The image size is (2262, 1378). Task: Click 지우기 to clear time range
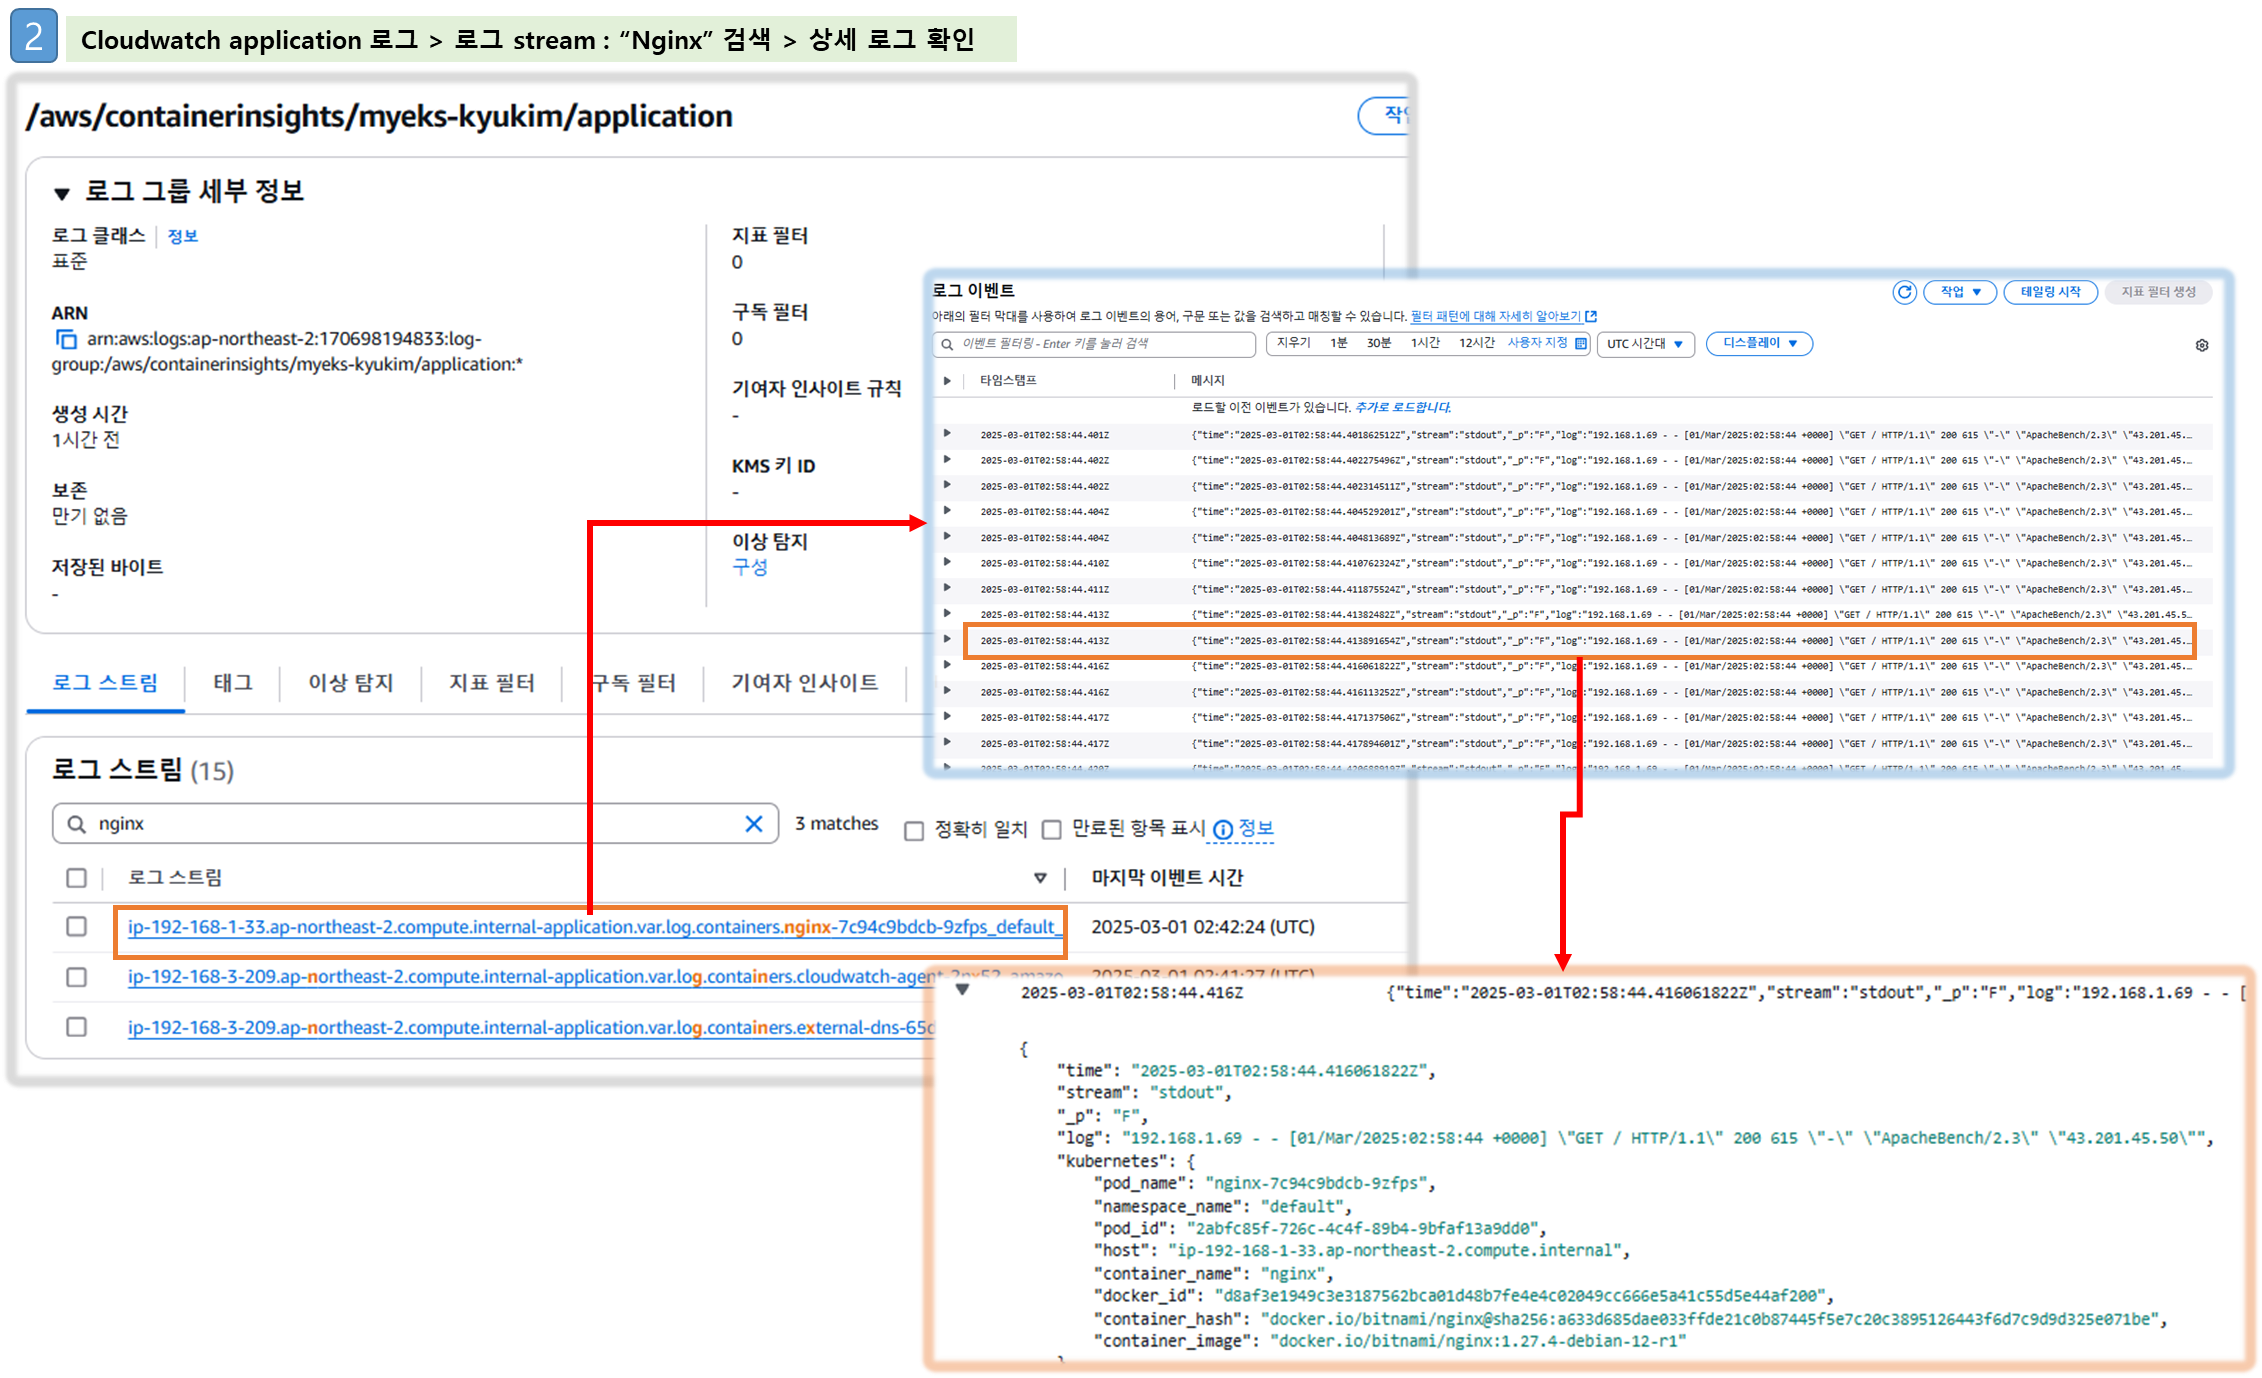coord(1293,343)
